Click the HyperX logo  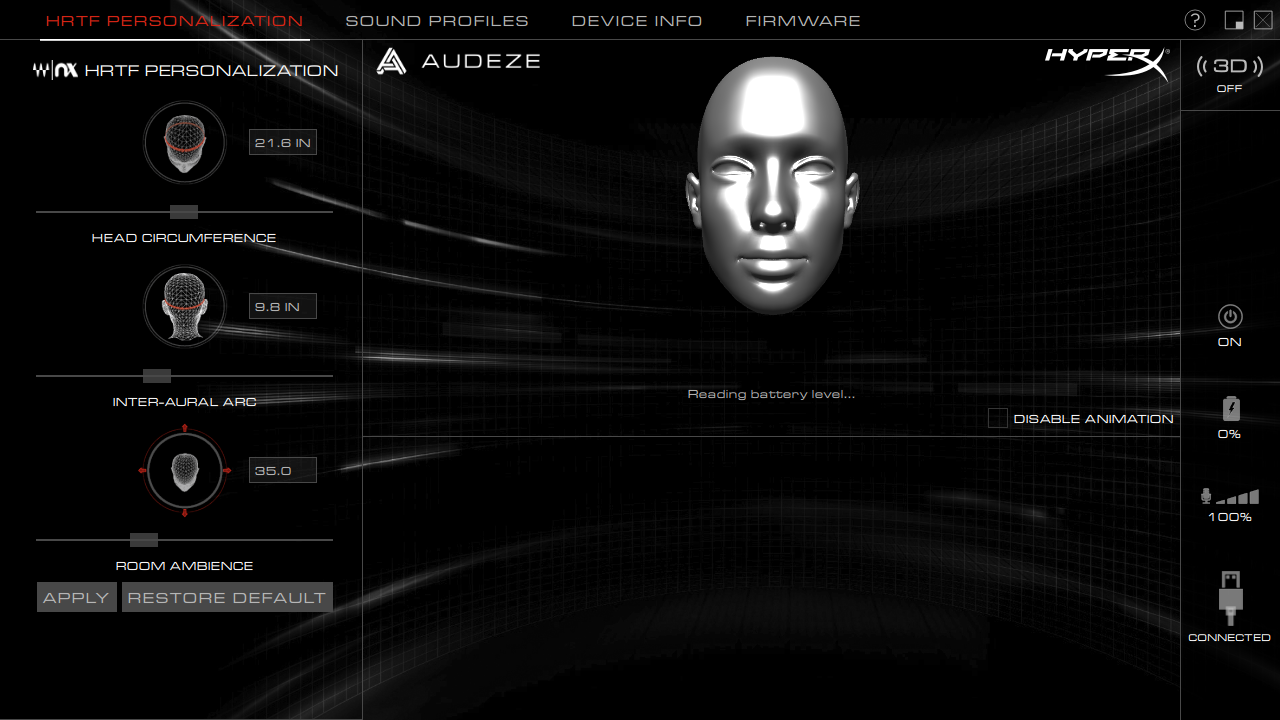click(x=1106, y=62)
